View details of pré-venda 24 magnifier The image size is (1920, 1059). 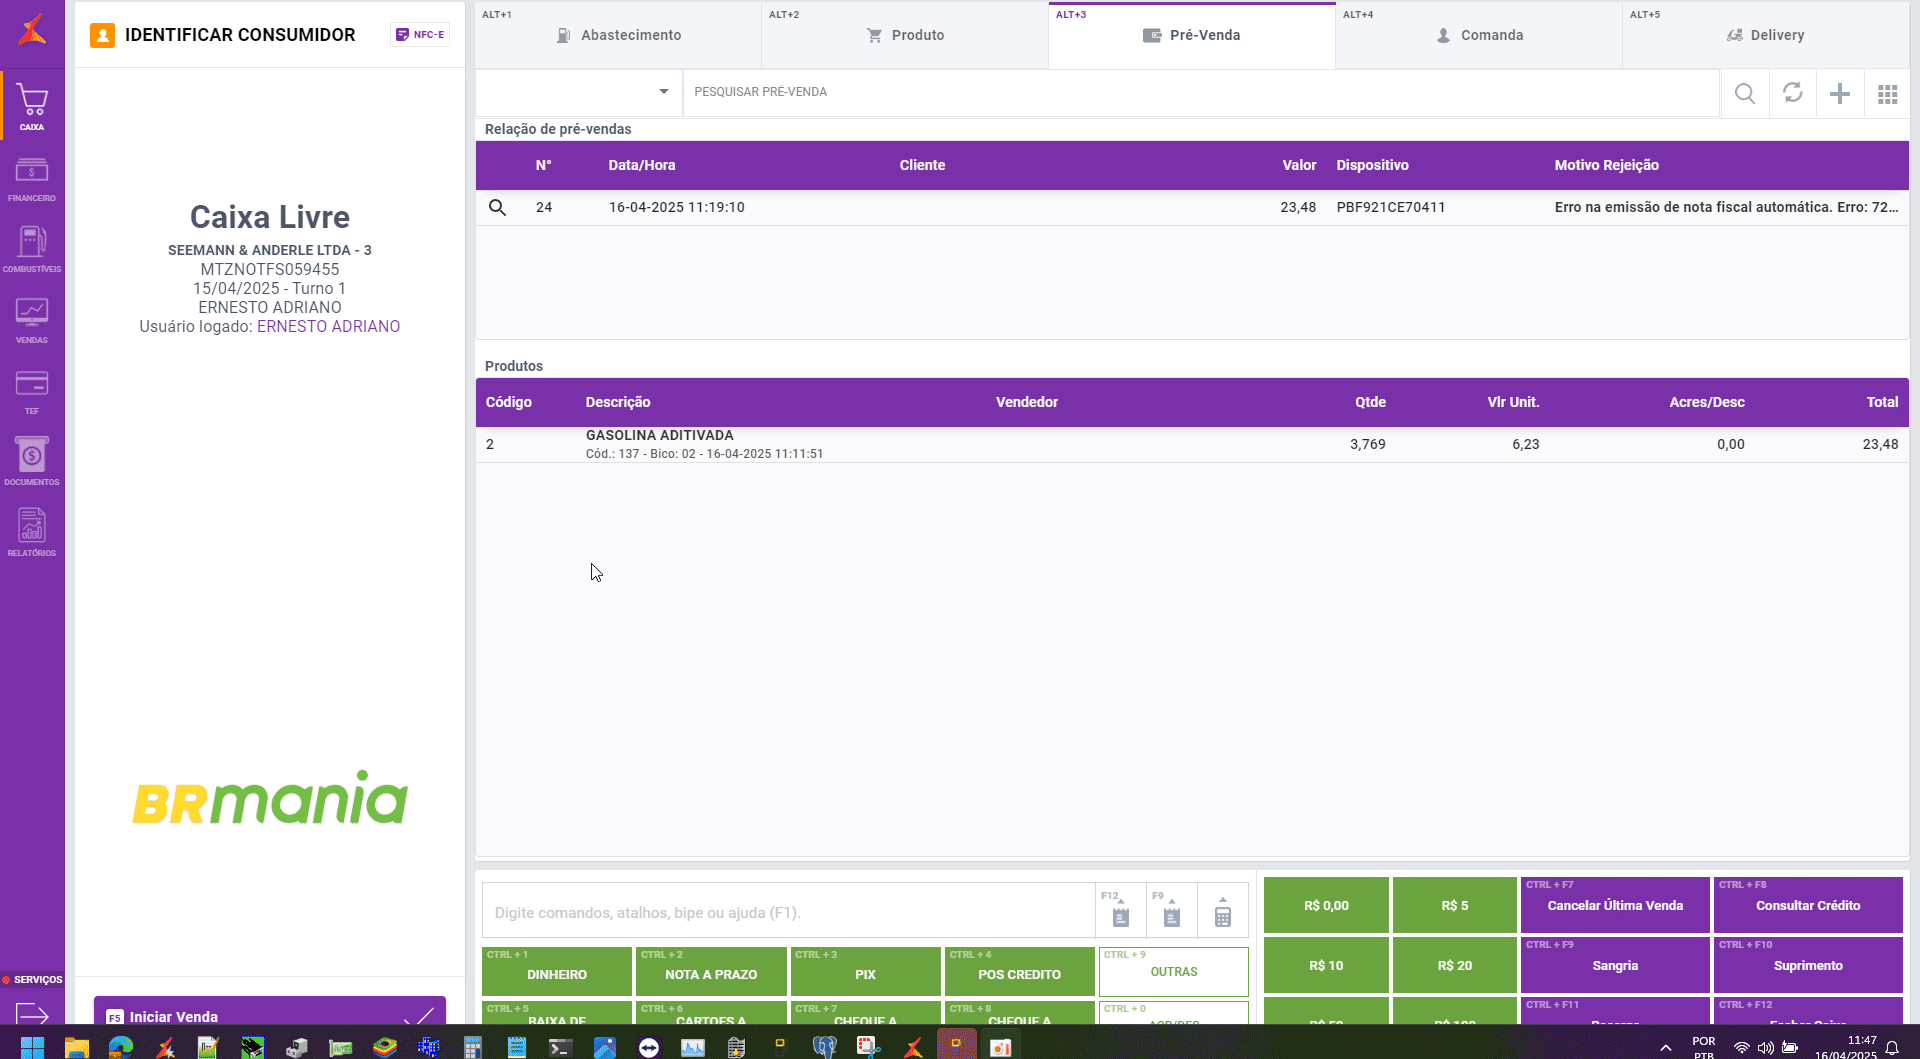tap(497, 208)
